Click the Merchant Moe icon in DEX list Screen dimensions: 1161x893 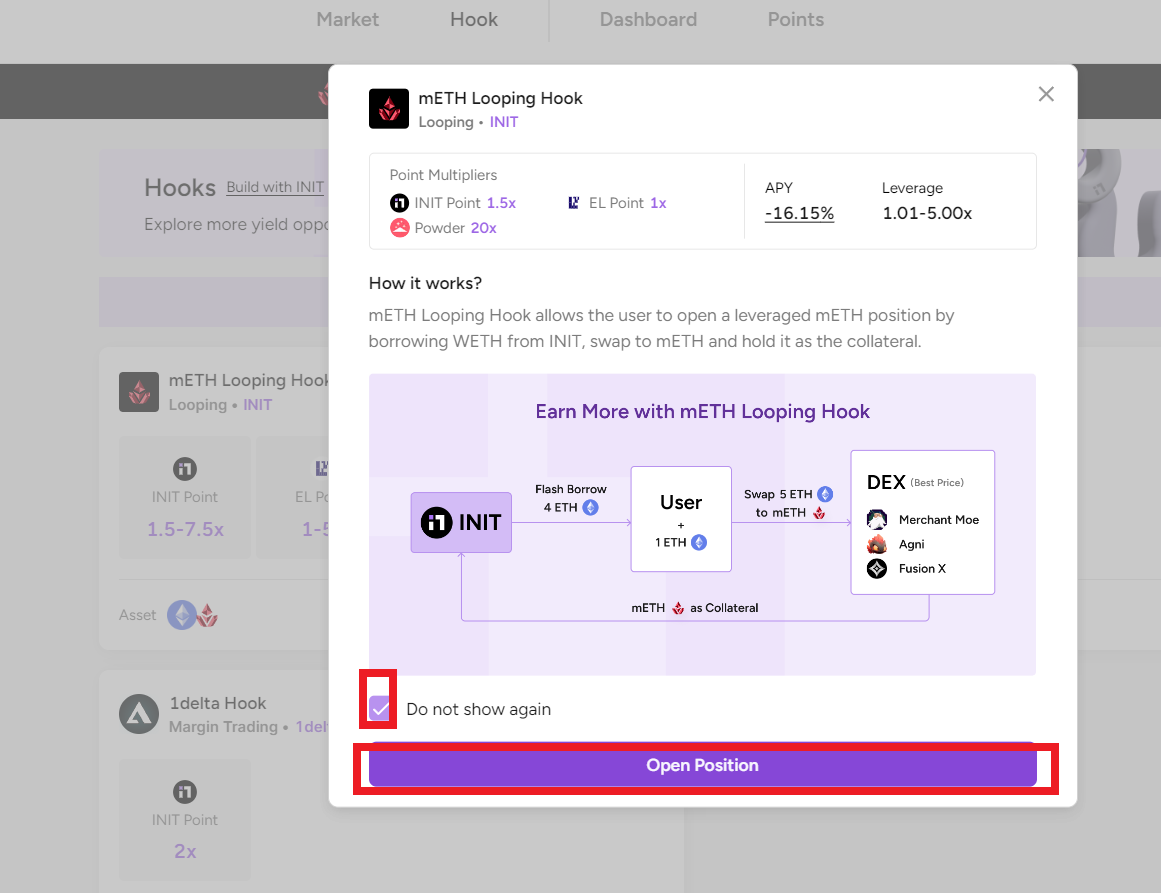click(x=877, y=519)
